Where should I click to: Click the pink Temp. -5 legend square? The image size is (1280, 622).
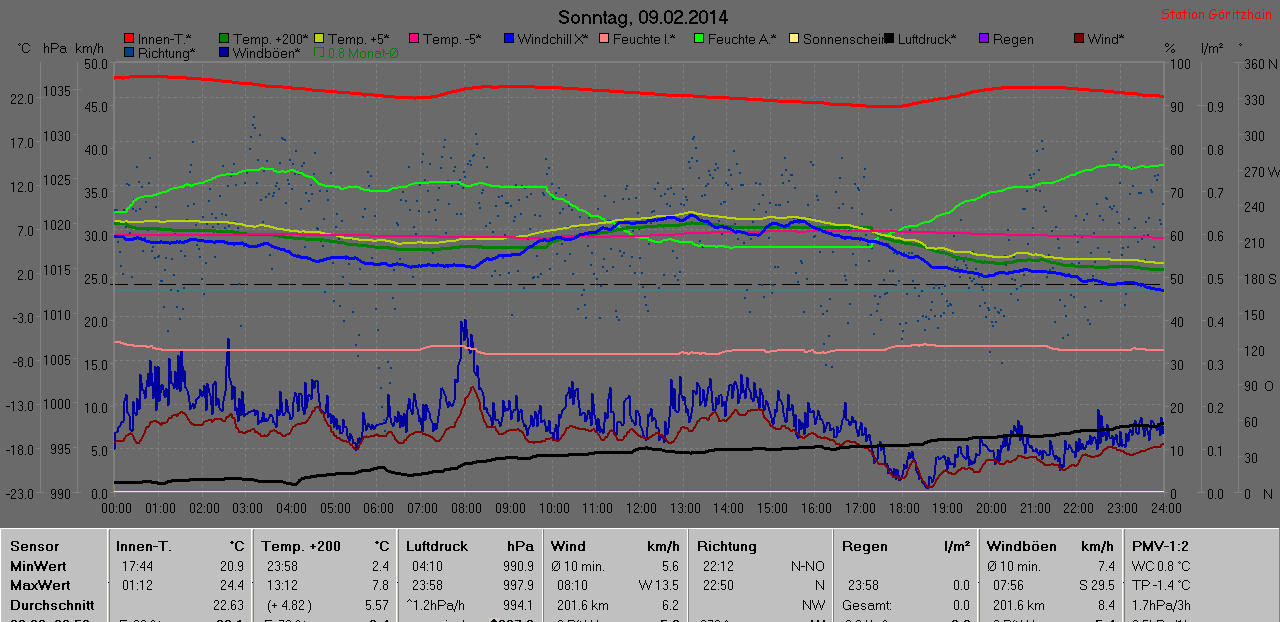click(x=412, y=39)
